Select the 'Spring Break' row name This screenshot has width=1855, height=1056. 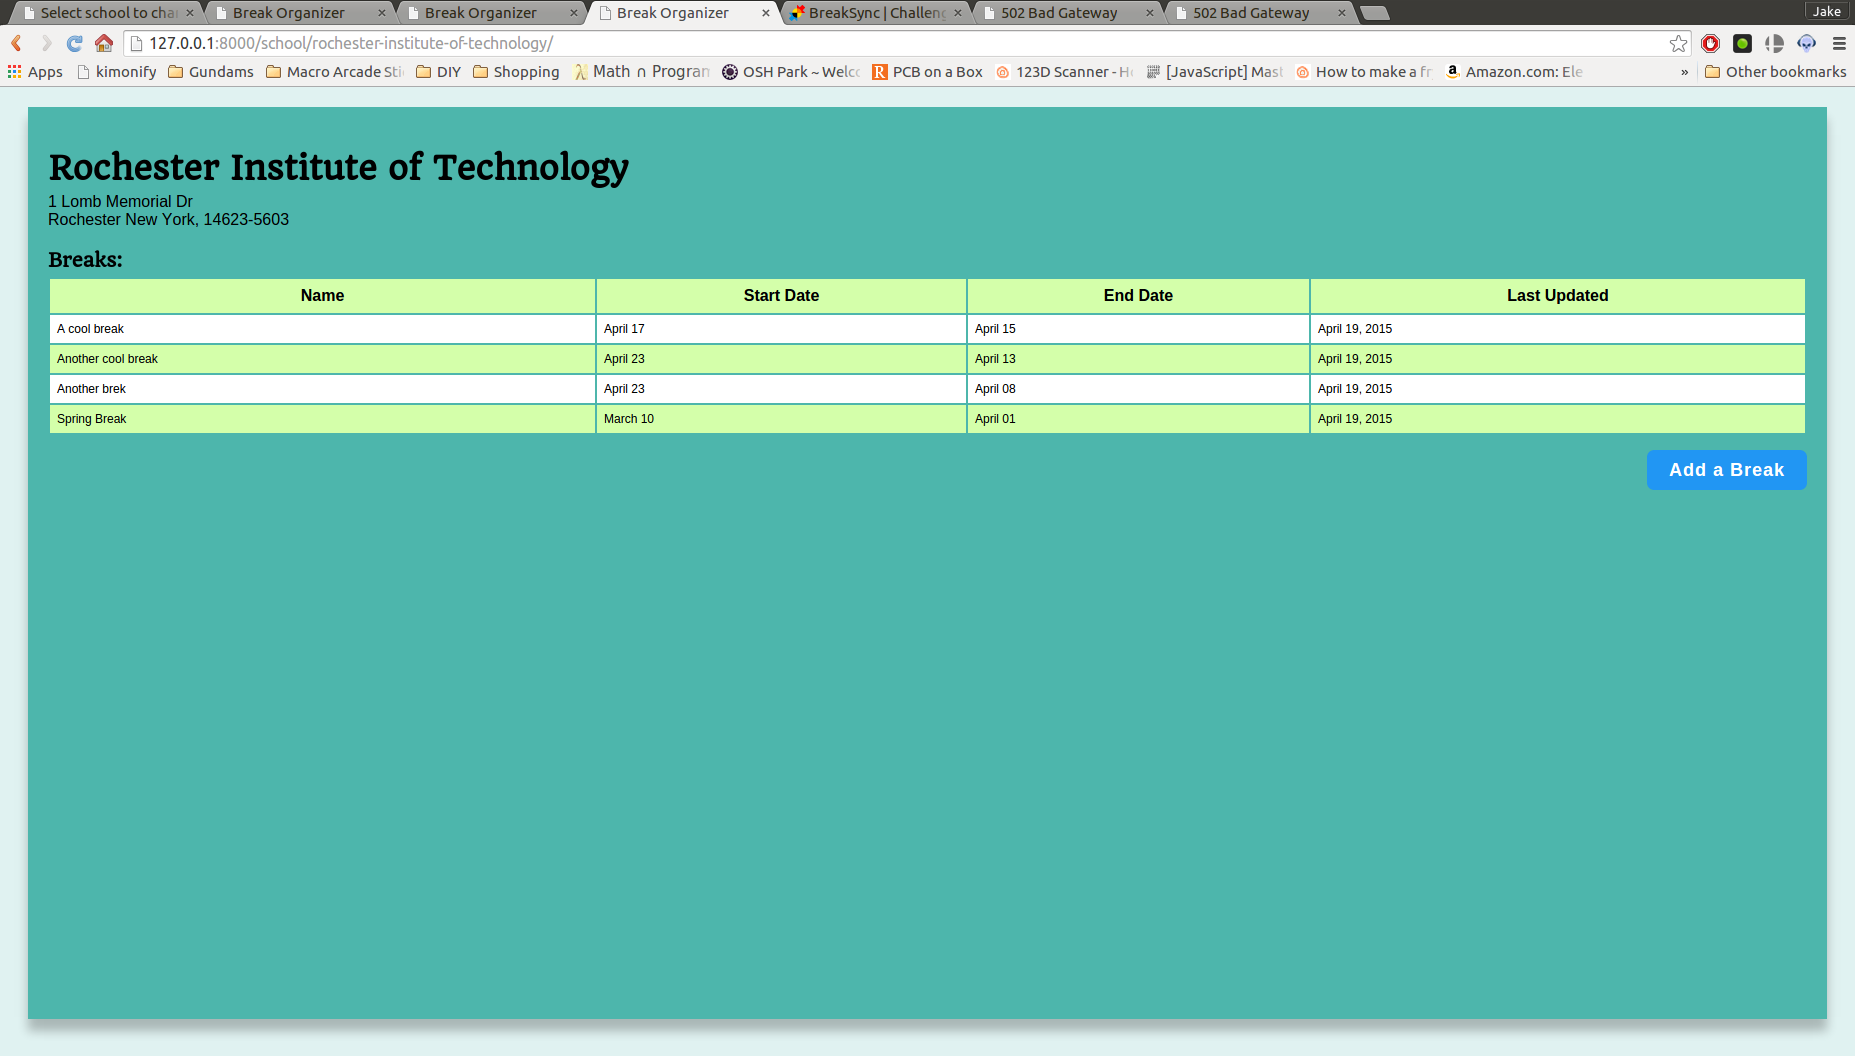[91, 419]
